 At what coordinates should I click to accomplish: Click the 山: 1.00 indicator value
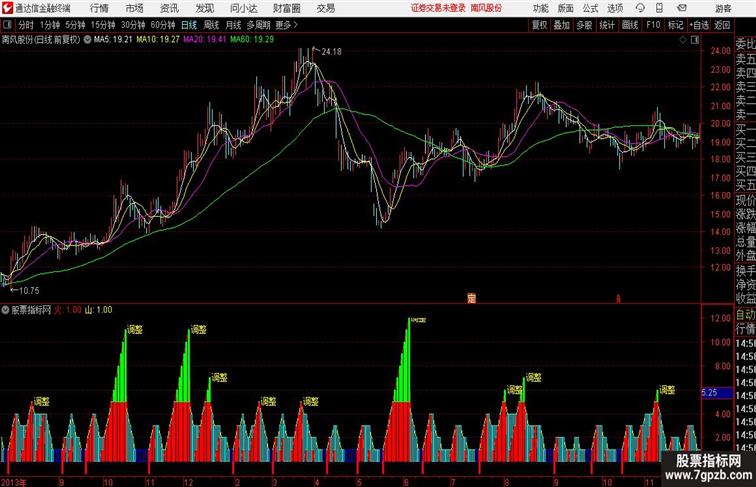[98, 310]
